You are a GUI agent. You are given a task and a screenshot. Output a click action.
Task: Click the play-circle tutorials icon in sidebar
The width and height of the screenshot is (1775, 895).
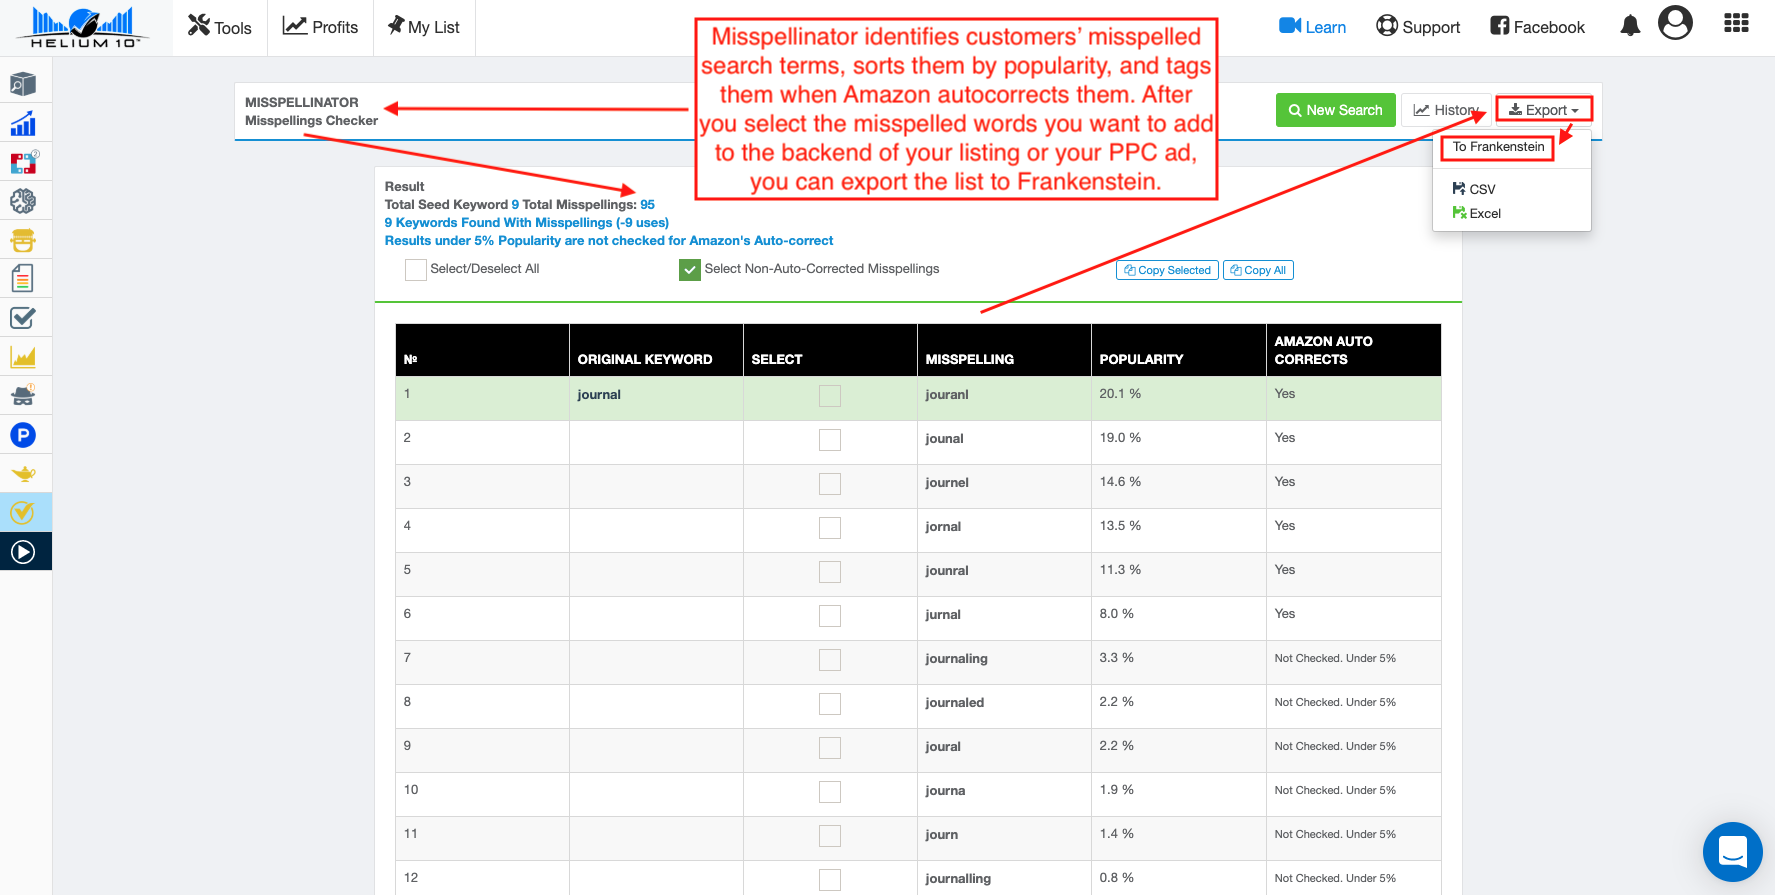pos(23,552)
